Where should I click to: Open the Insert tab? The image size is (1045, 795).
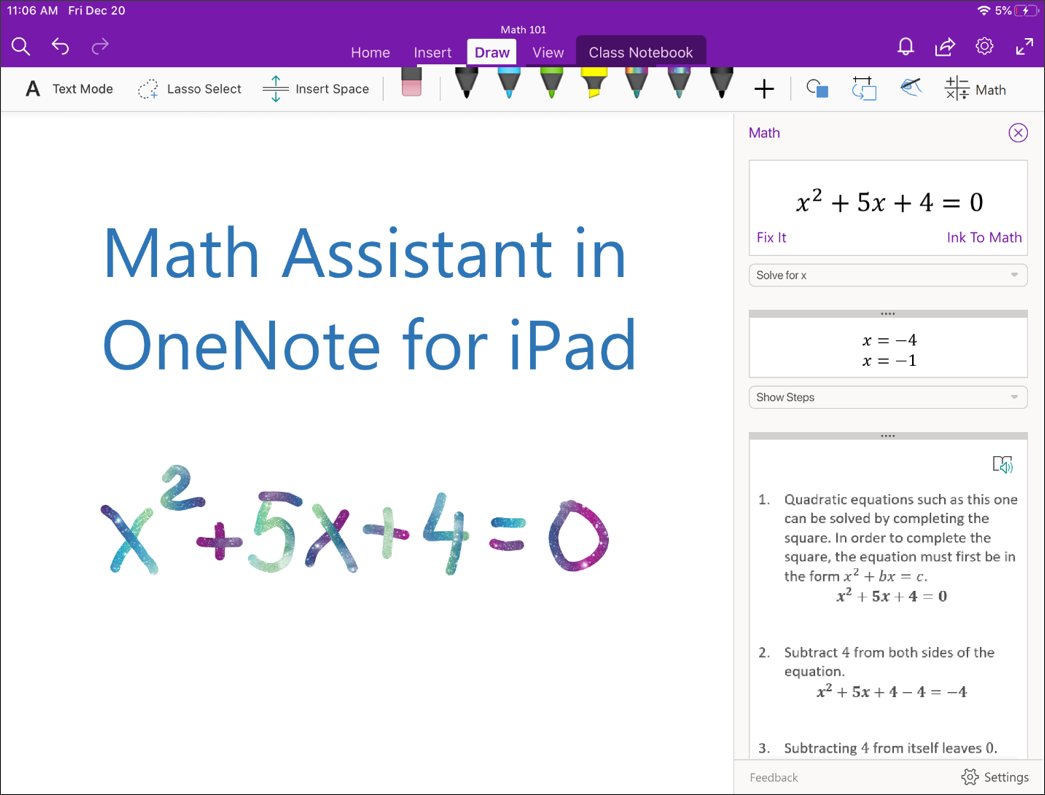click(x=432, y=53)
